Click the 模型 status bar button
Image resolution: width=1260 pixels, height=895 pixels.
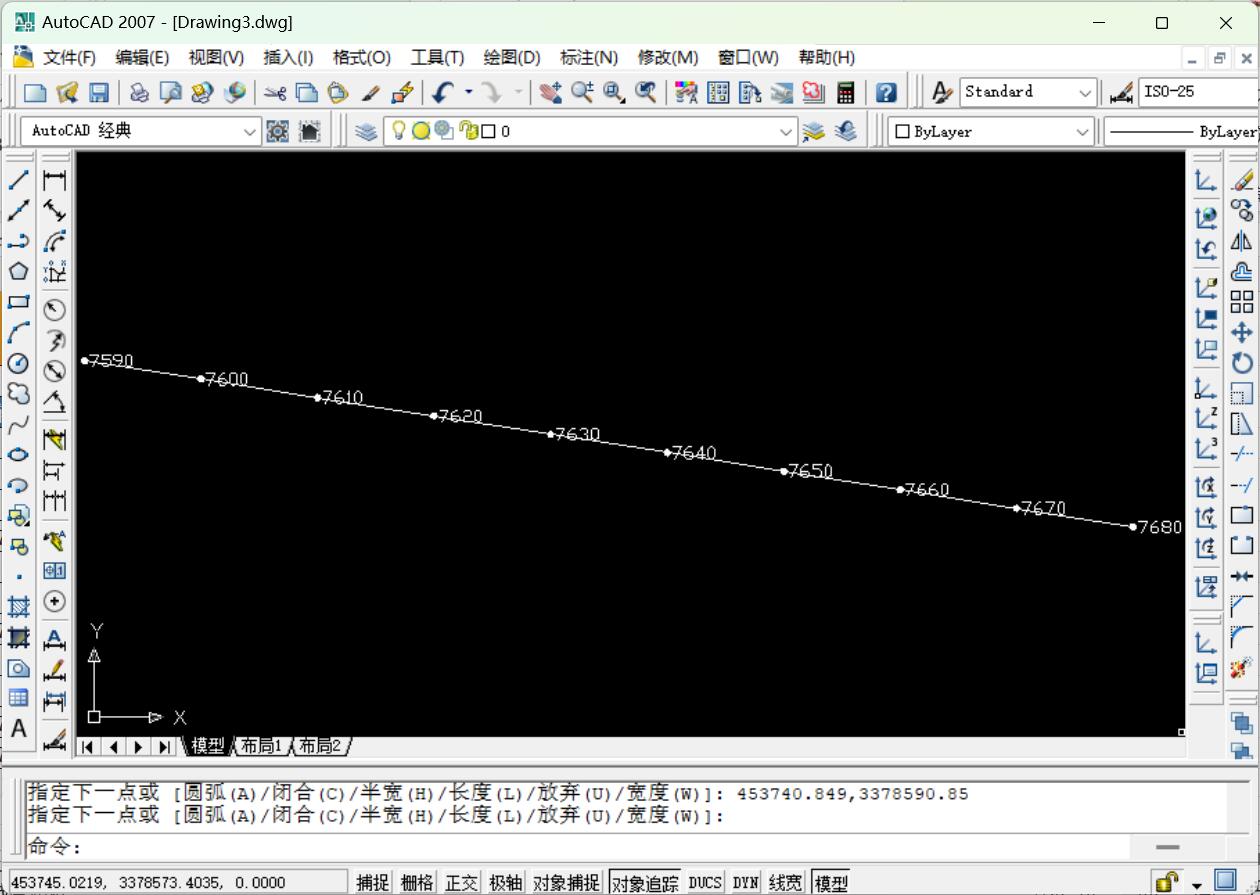[831, 882]
